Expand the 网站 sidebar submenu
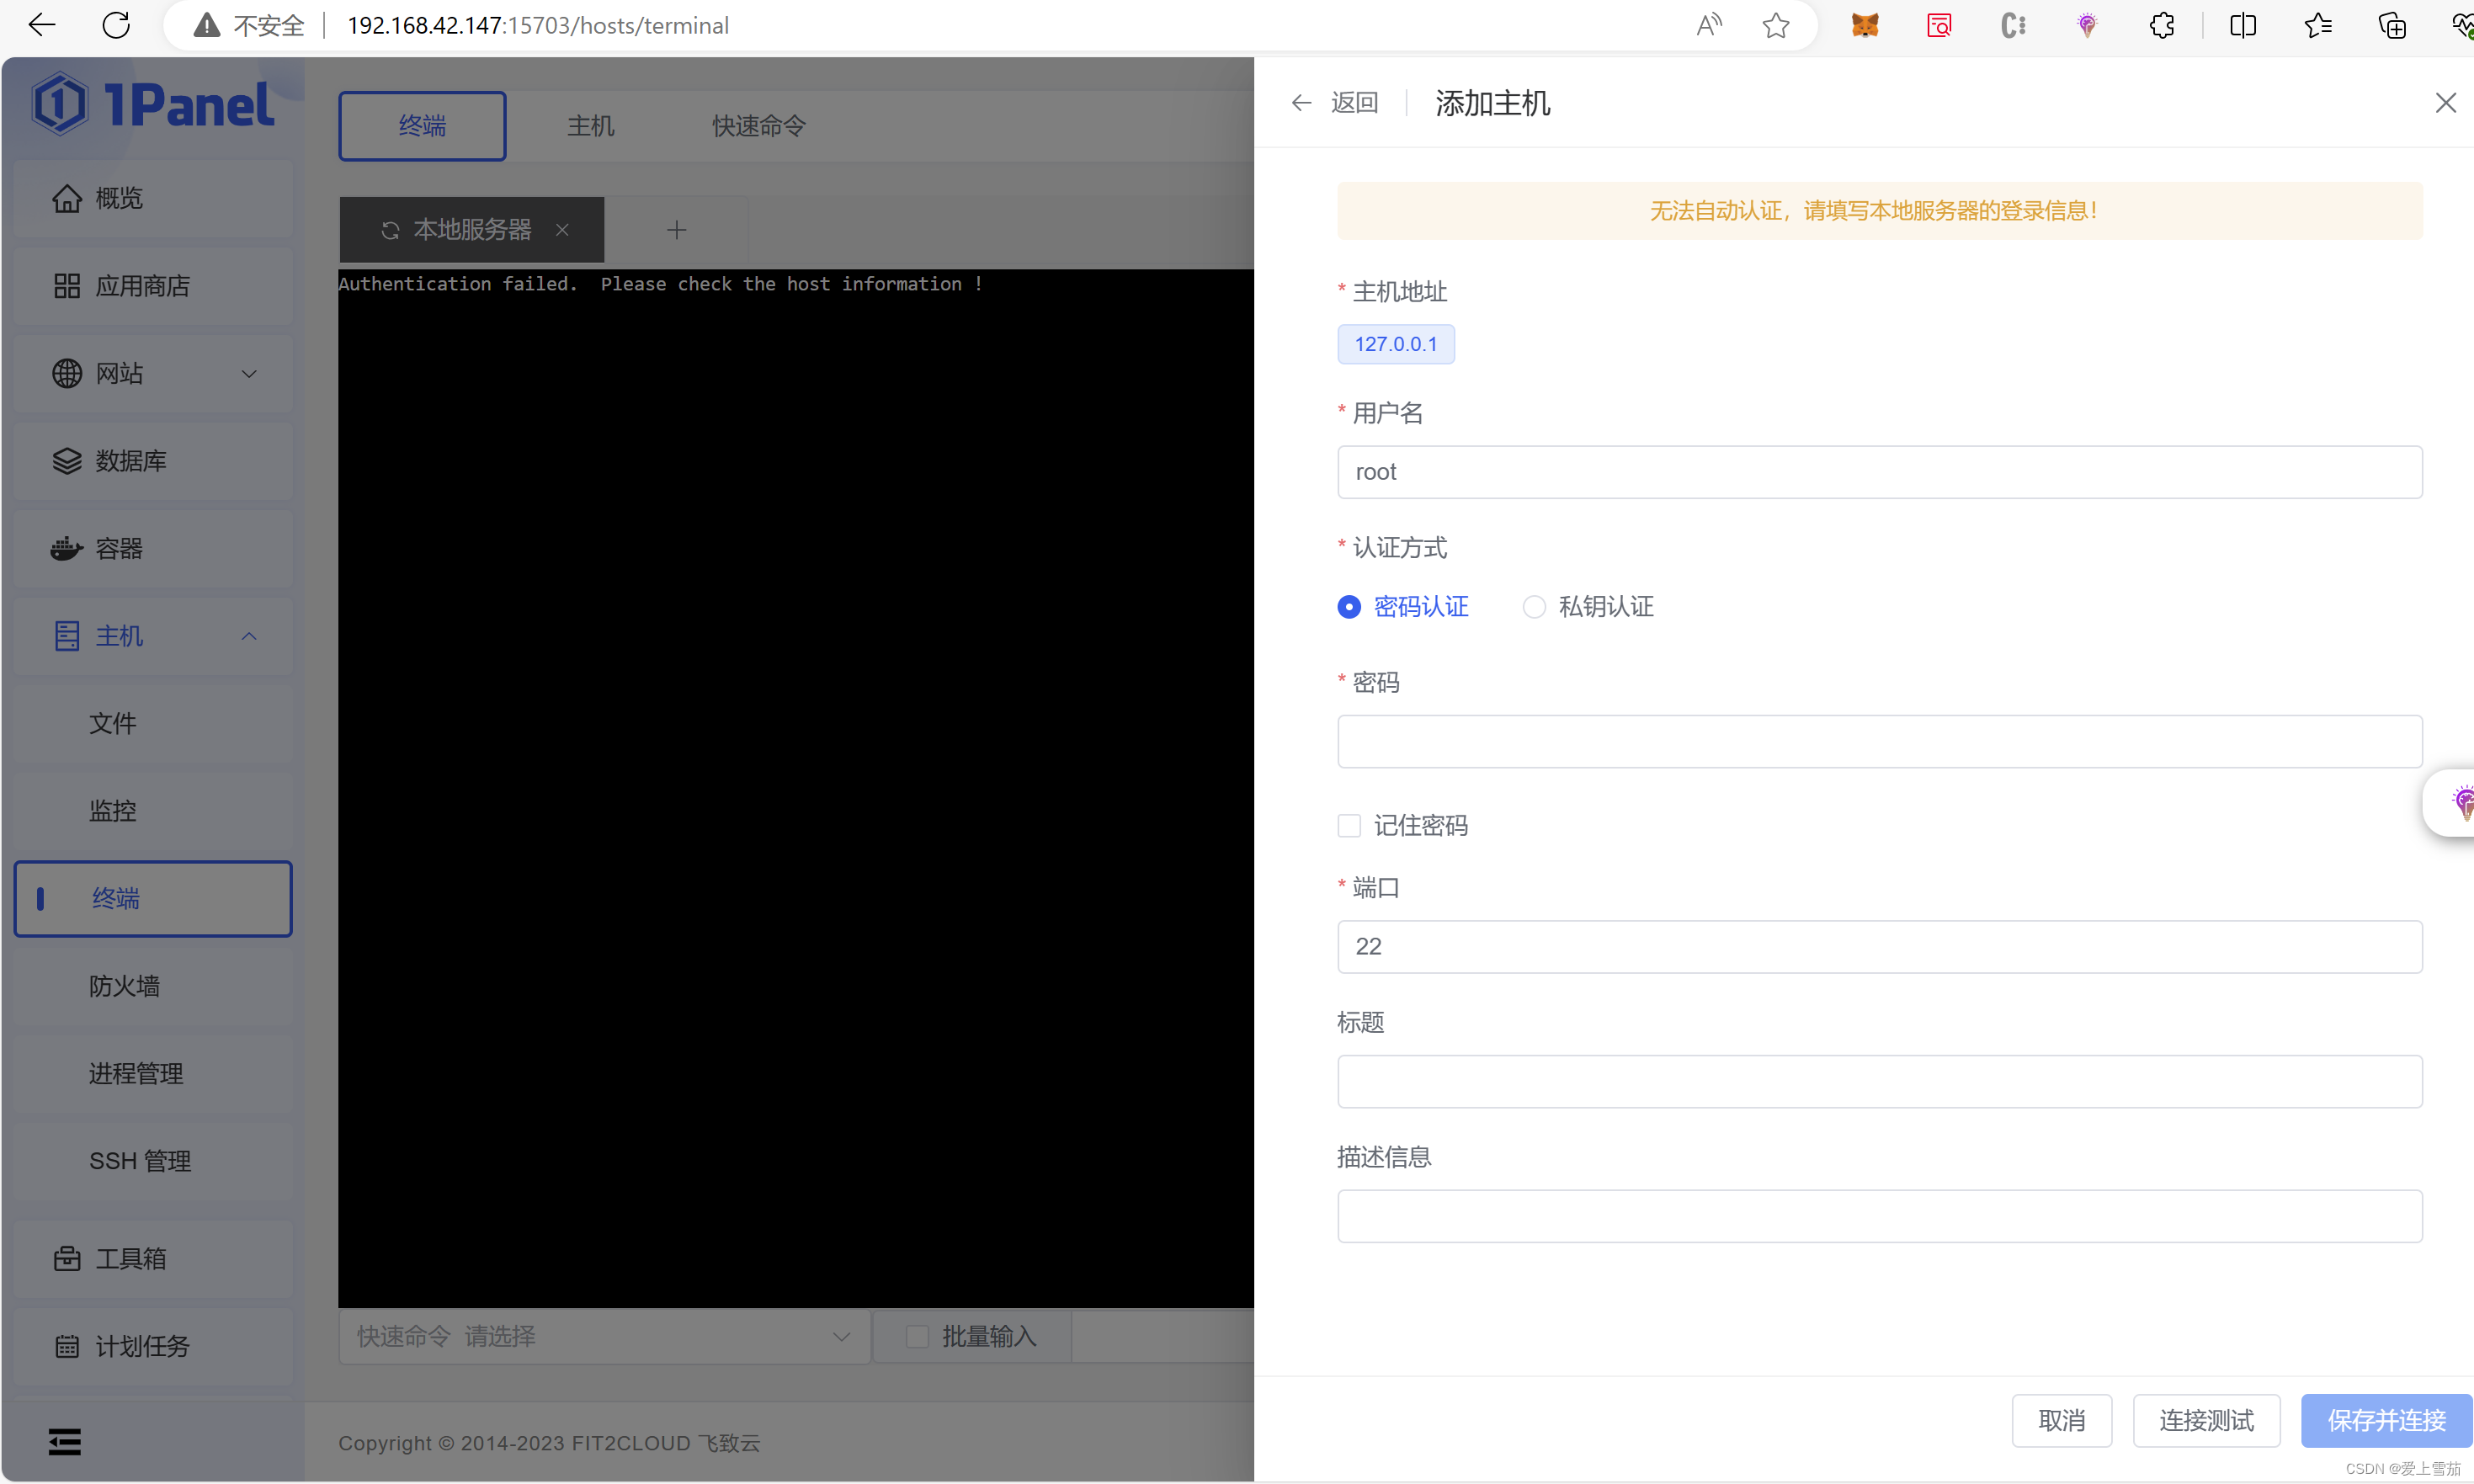The image size is (2474, 1484). [x=249, y=374]
